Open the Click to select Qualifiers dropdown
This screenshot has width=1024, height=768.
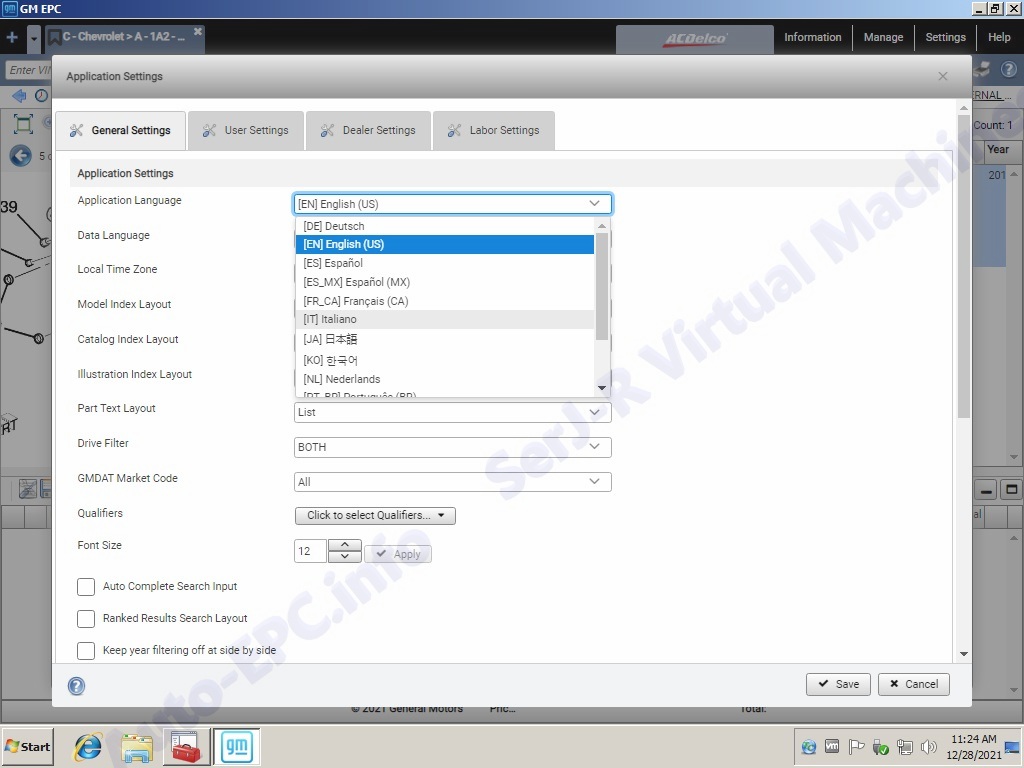pos(375,515)
